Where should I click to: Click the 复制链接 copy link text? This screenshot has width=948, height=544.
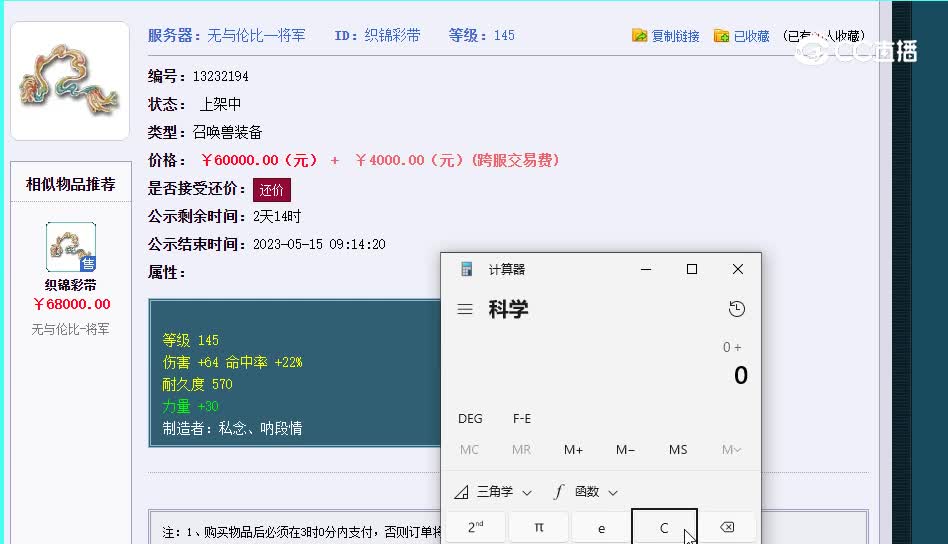tap(675, 36)
